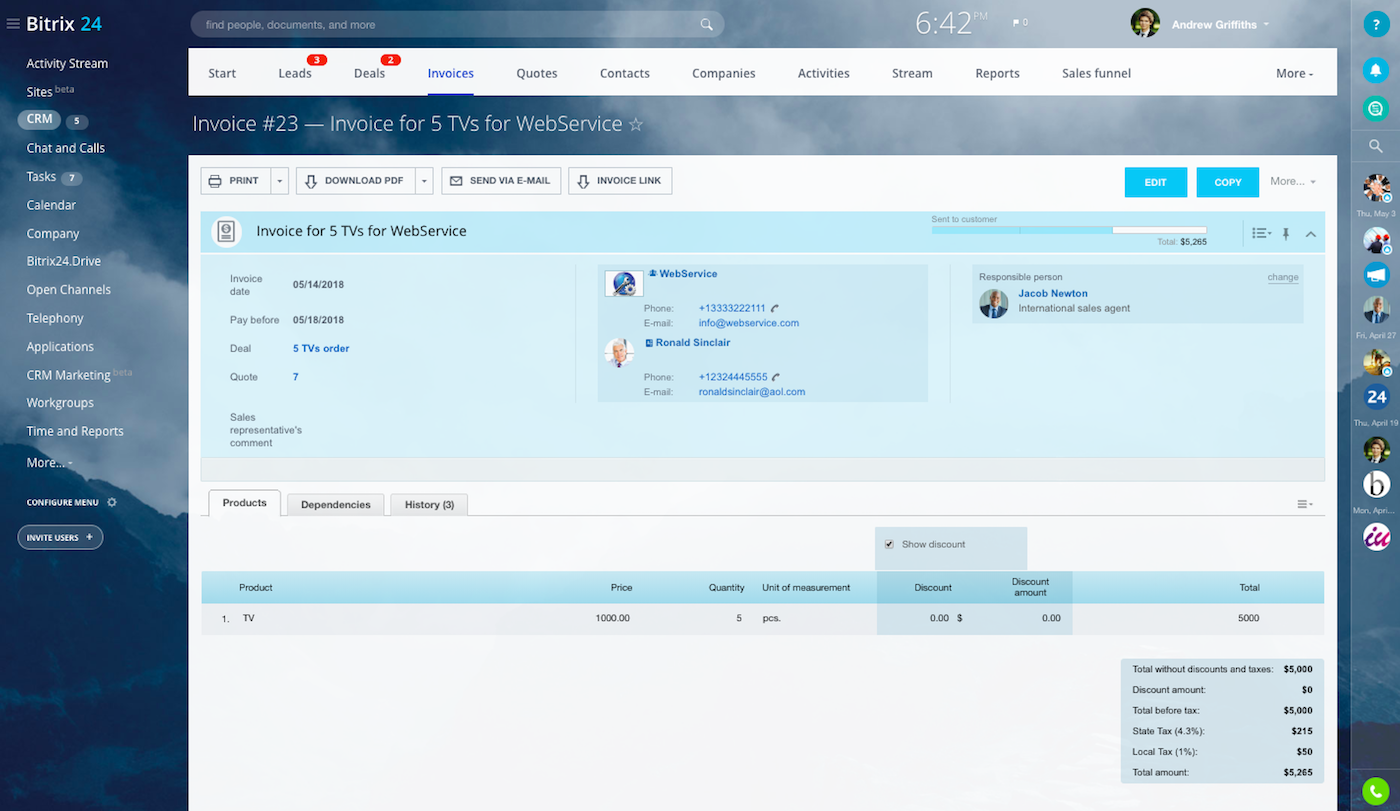Click the search people and documents field

[x=450, y=24]
